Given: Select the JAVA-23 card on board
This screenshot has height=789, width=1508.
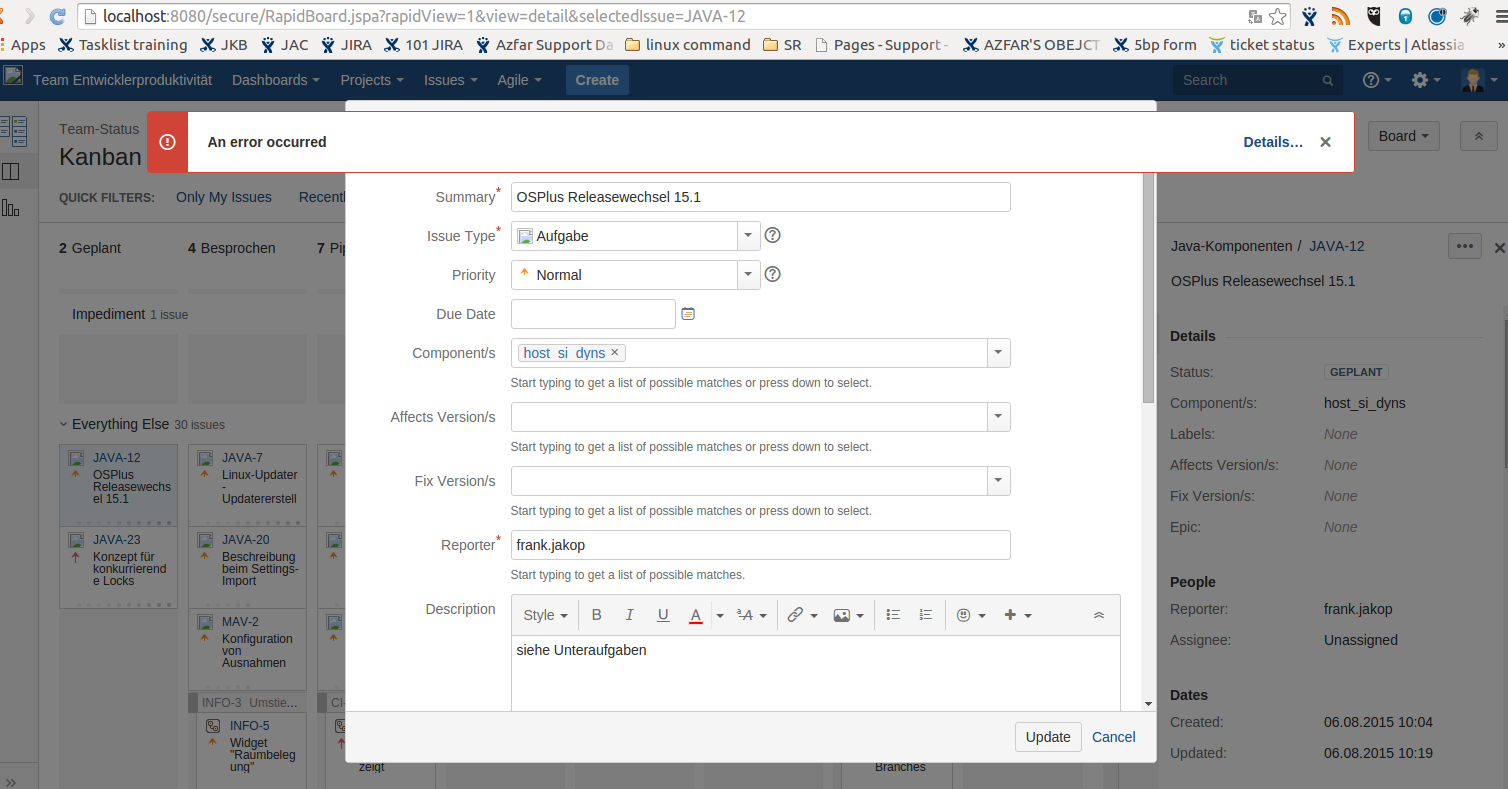Looking at the screenshot, I should pyautogui.click(x=119, y=567).
